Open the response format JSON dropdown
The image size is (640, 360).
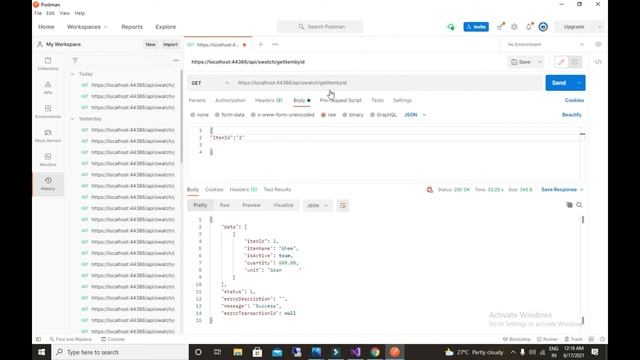click(318, 206)
